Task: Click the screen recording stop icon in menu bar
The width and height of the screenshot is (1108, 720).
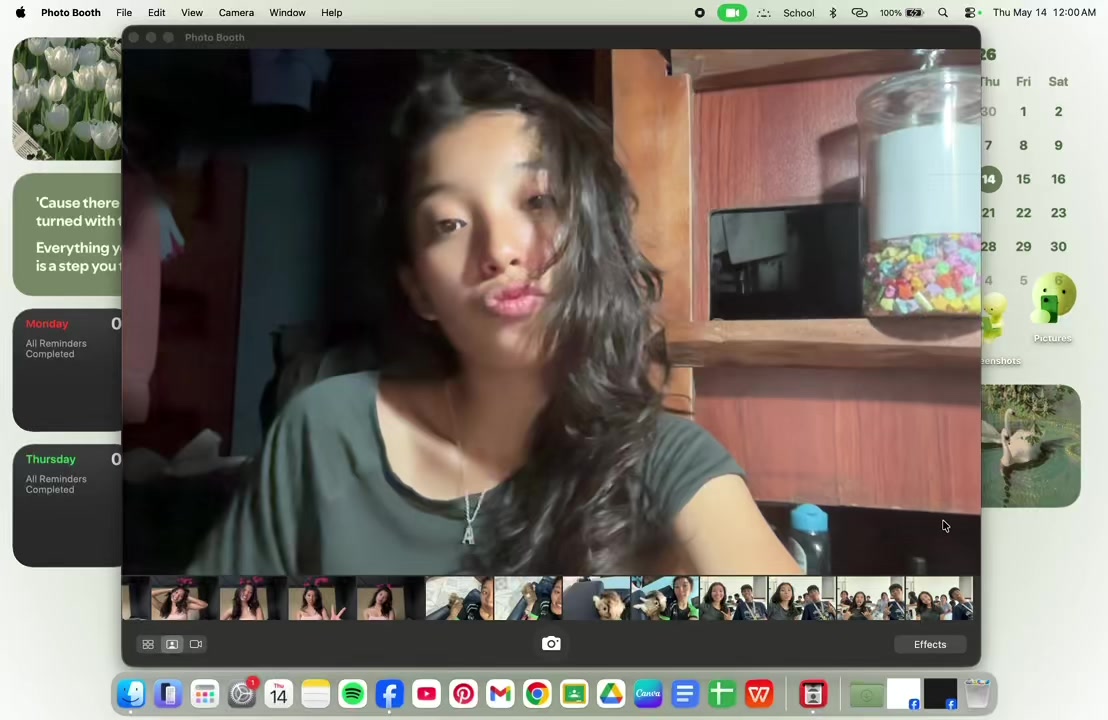Action: 700,13
